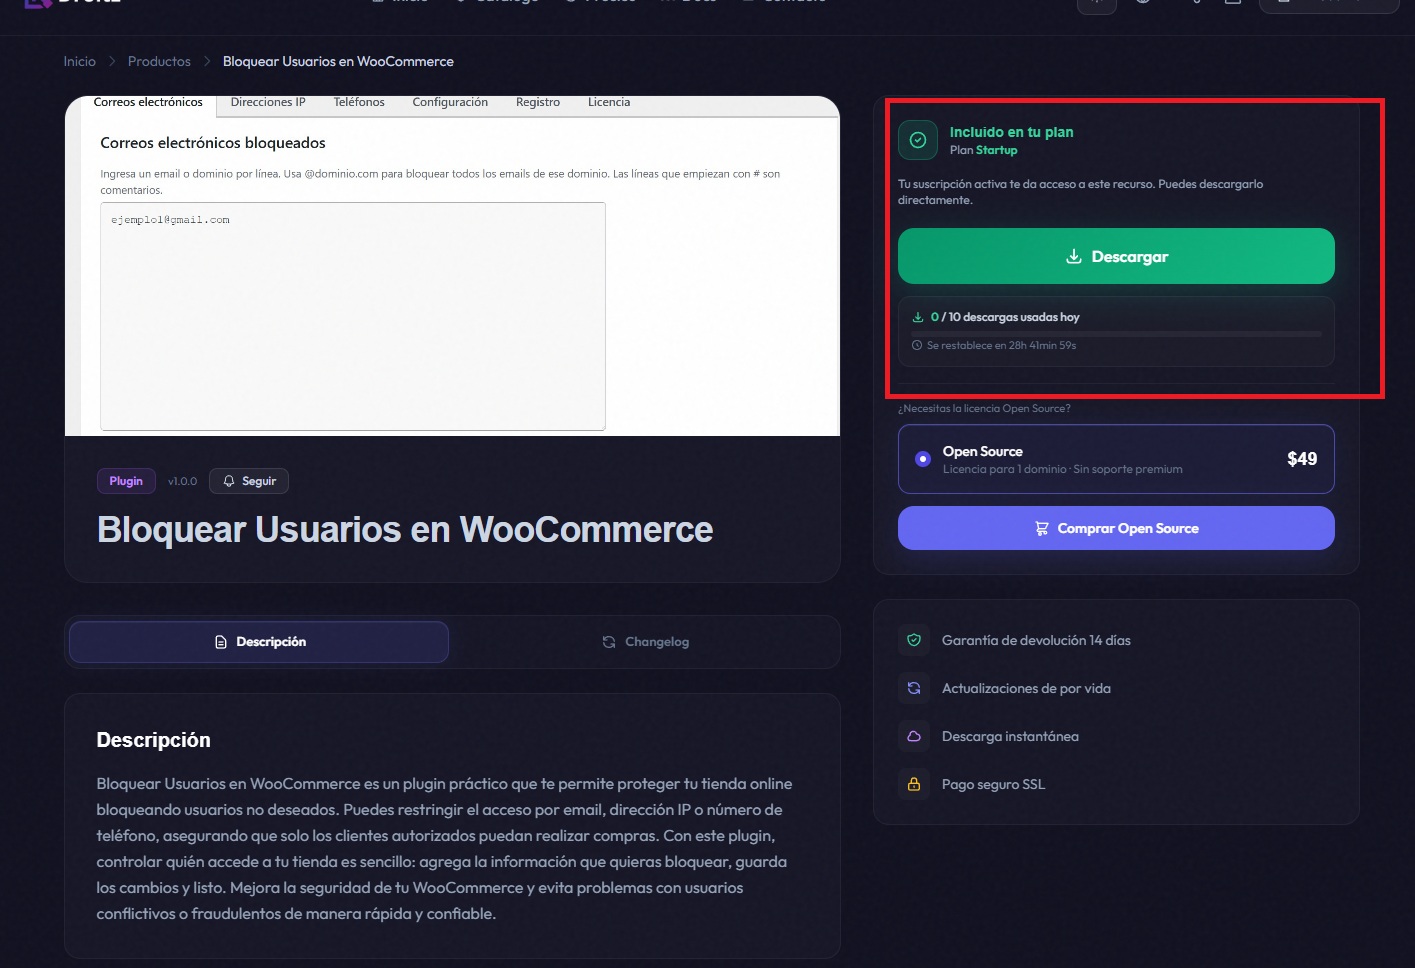Click the cloud icon beside Descarga instantánea
Image resolution: width=1415 pixels, height=968 pixels.
point(913,736)
